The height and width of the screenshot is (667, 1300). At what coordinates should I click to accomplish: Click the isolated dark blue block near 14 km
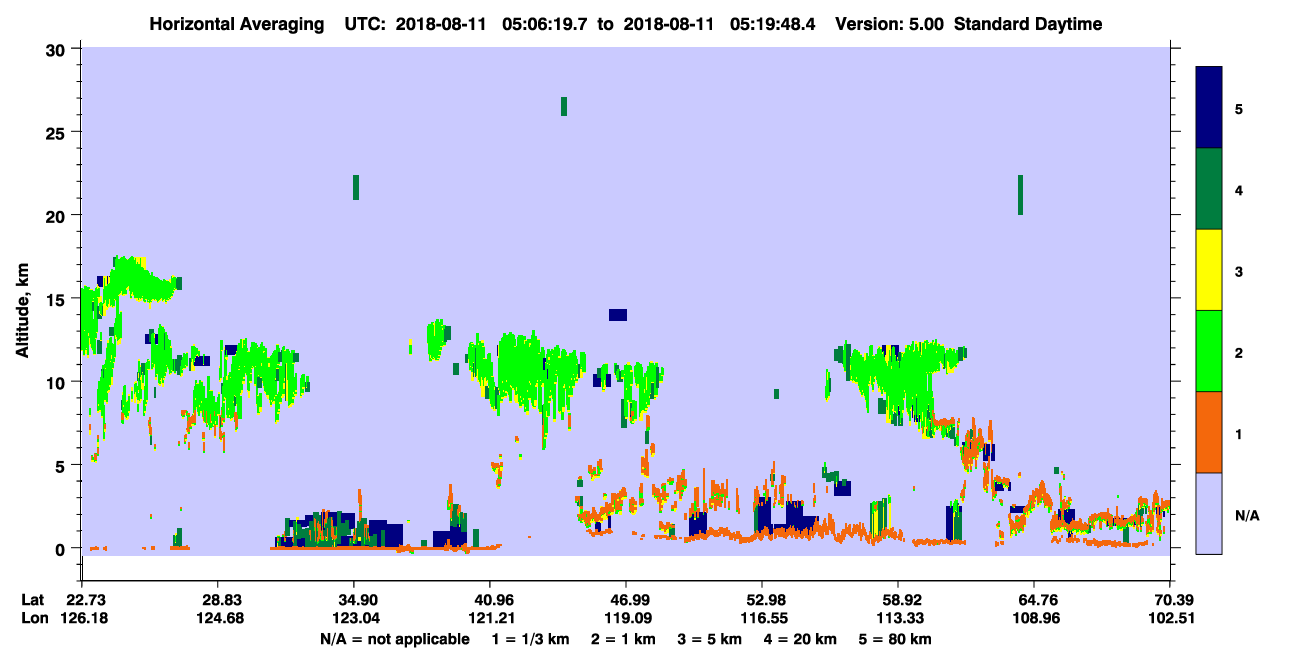(618, 315)
